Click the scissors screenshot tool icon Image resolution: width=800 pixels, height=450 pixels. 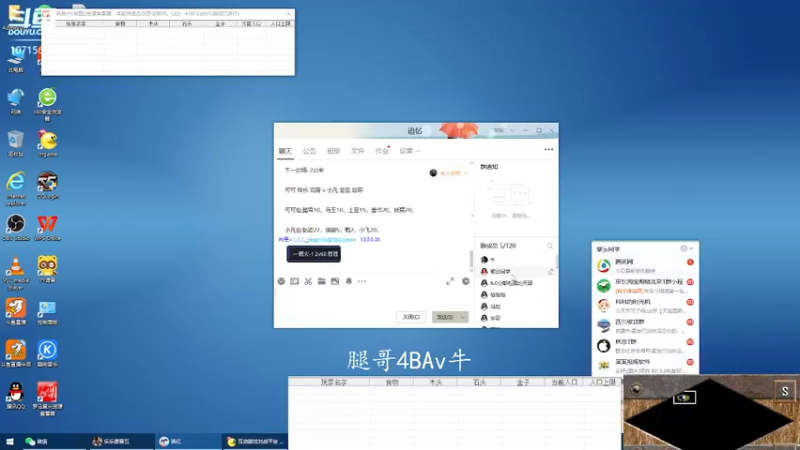308,281
